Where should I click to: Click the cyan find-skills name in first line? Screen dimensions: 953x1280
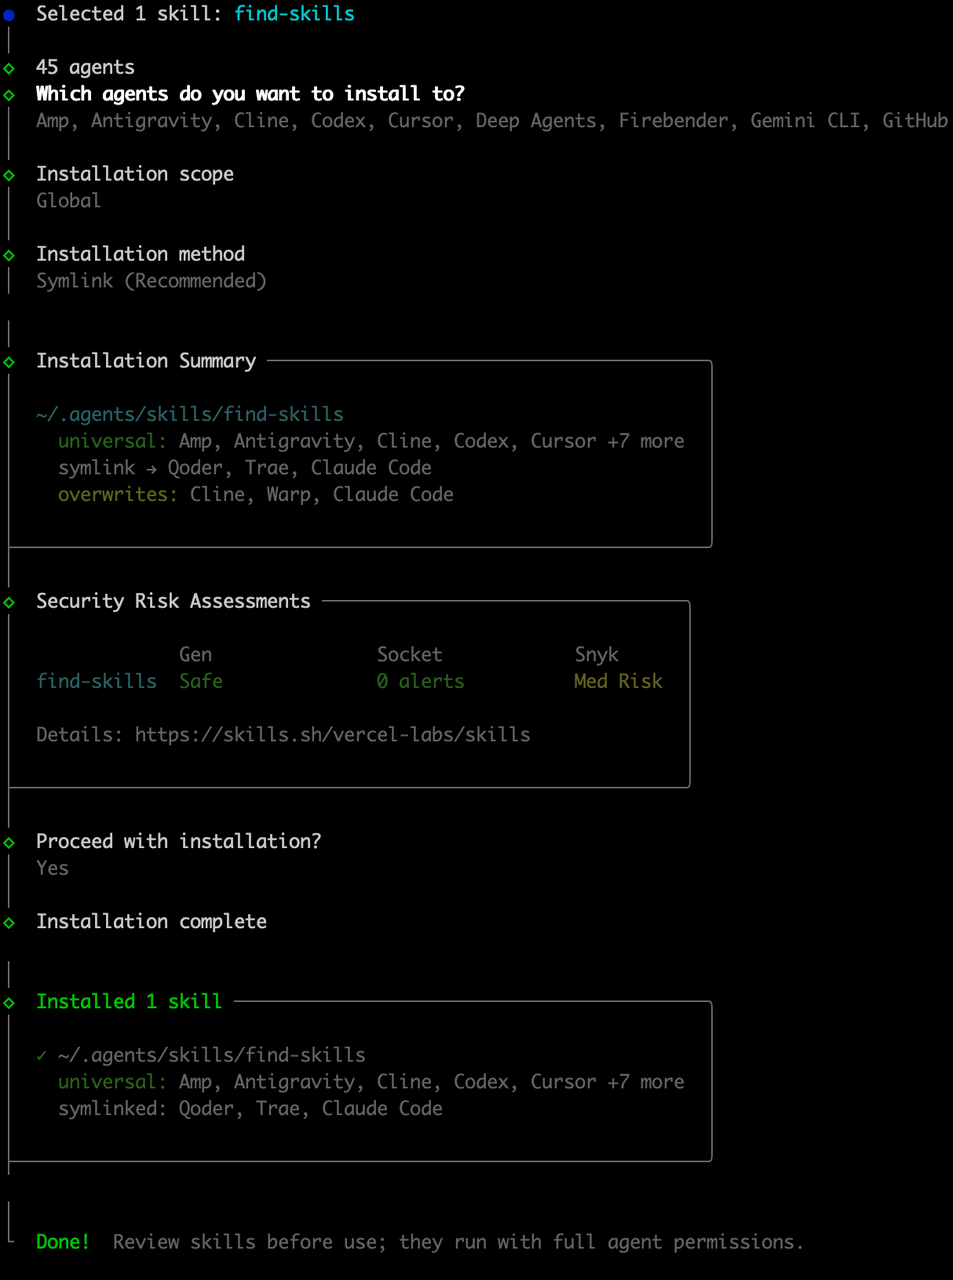click(x=295, y=14)
